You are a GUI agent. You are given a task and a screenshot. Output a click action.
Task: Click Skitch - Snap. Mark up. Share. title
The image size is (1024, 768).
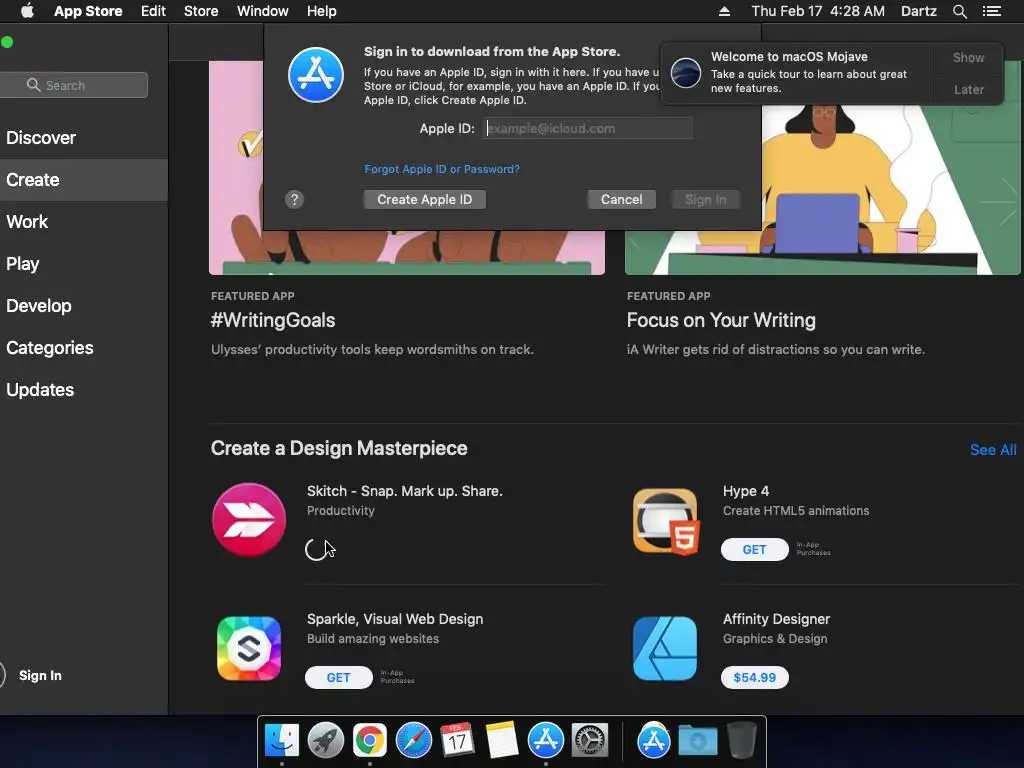pyautogui.click(x=404, y=491)
